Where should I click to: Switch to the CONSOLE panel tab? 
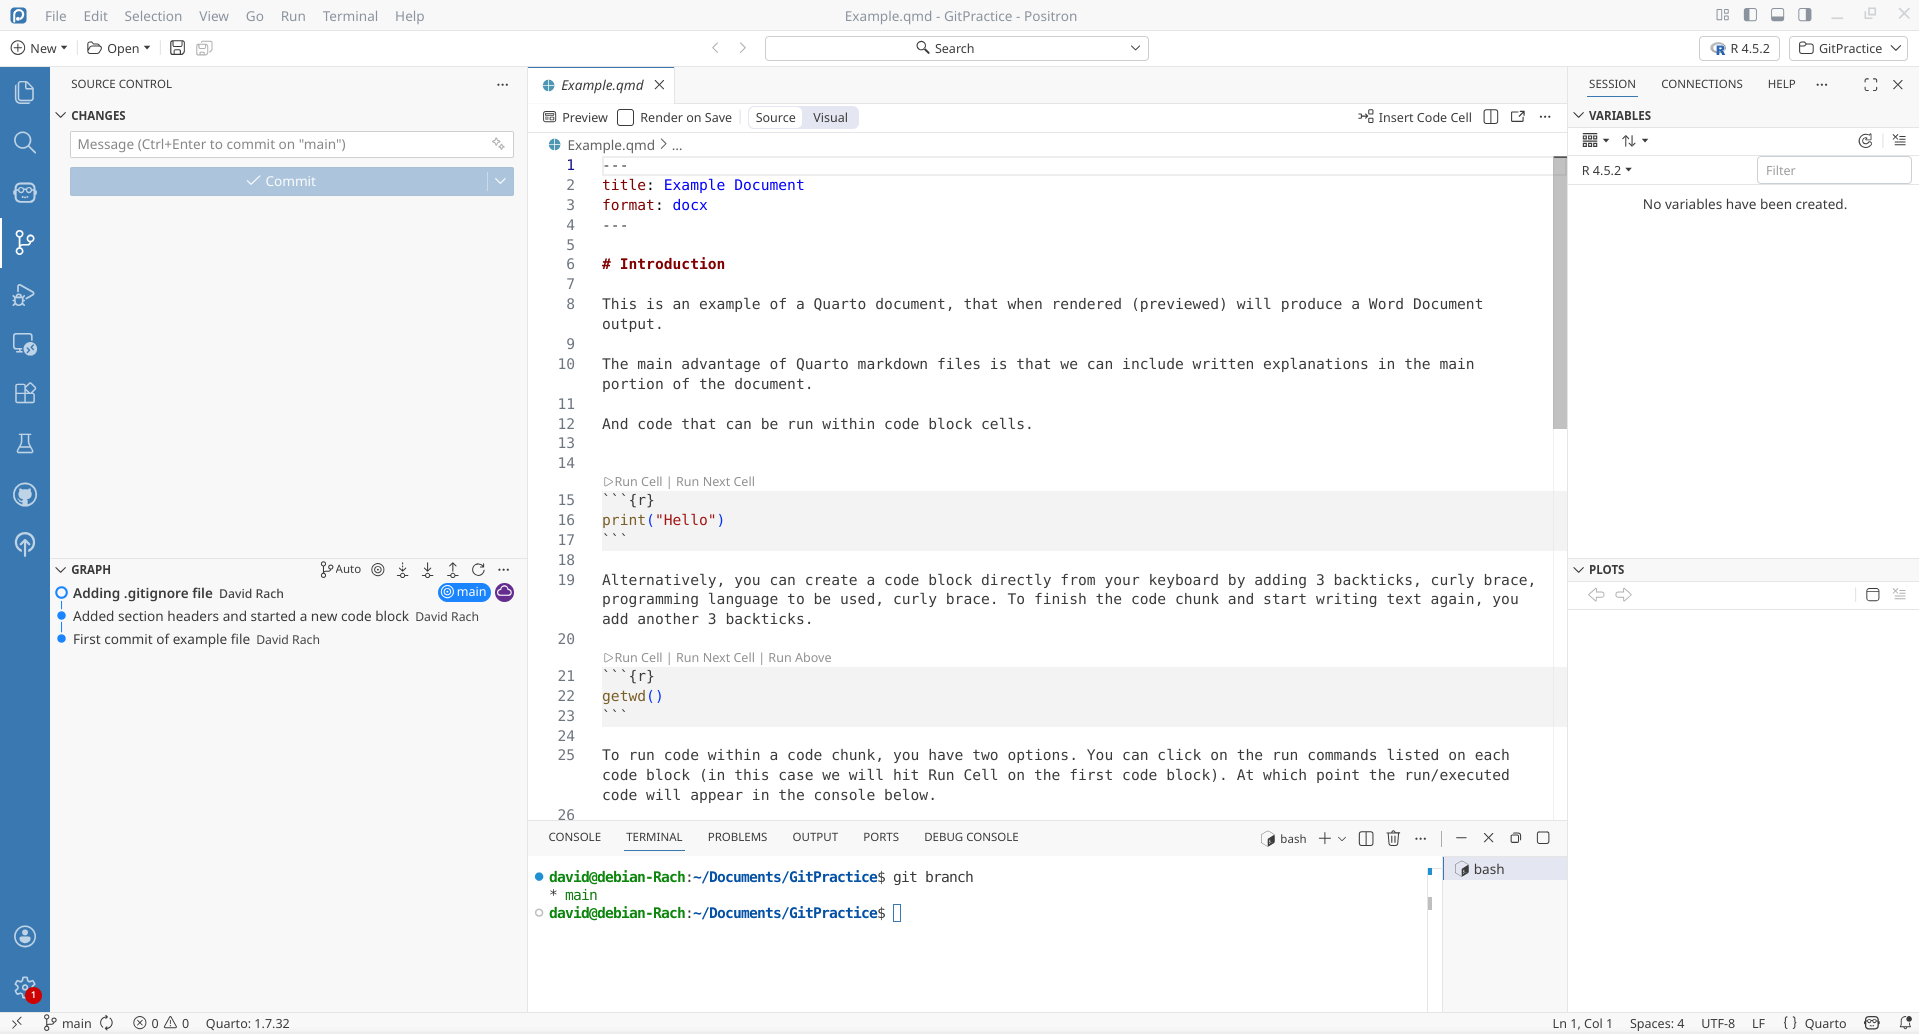click(574, 837)
